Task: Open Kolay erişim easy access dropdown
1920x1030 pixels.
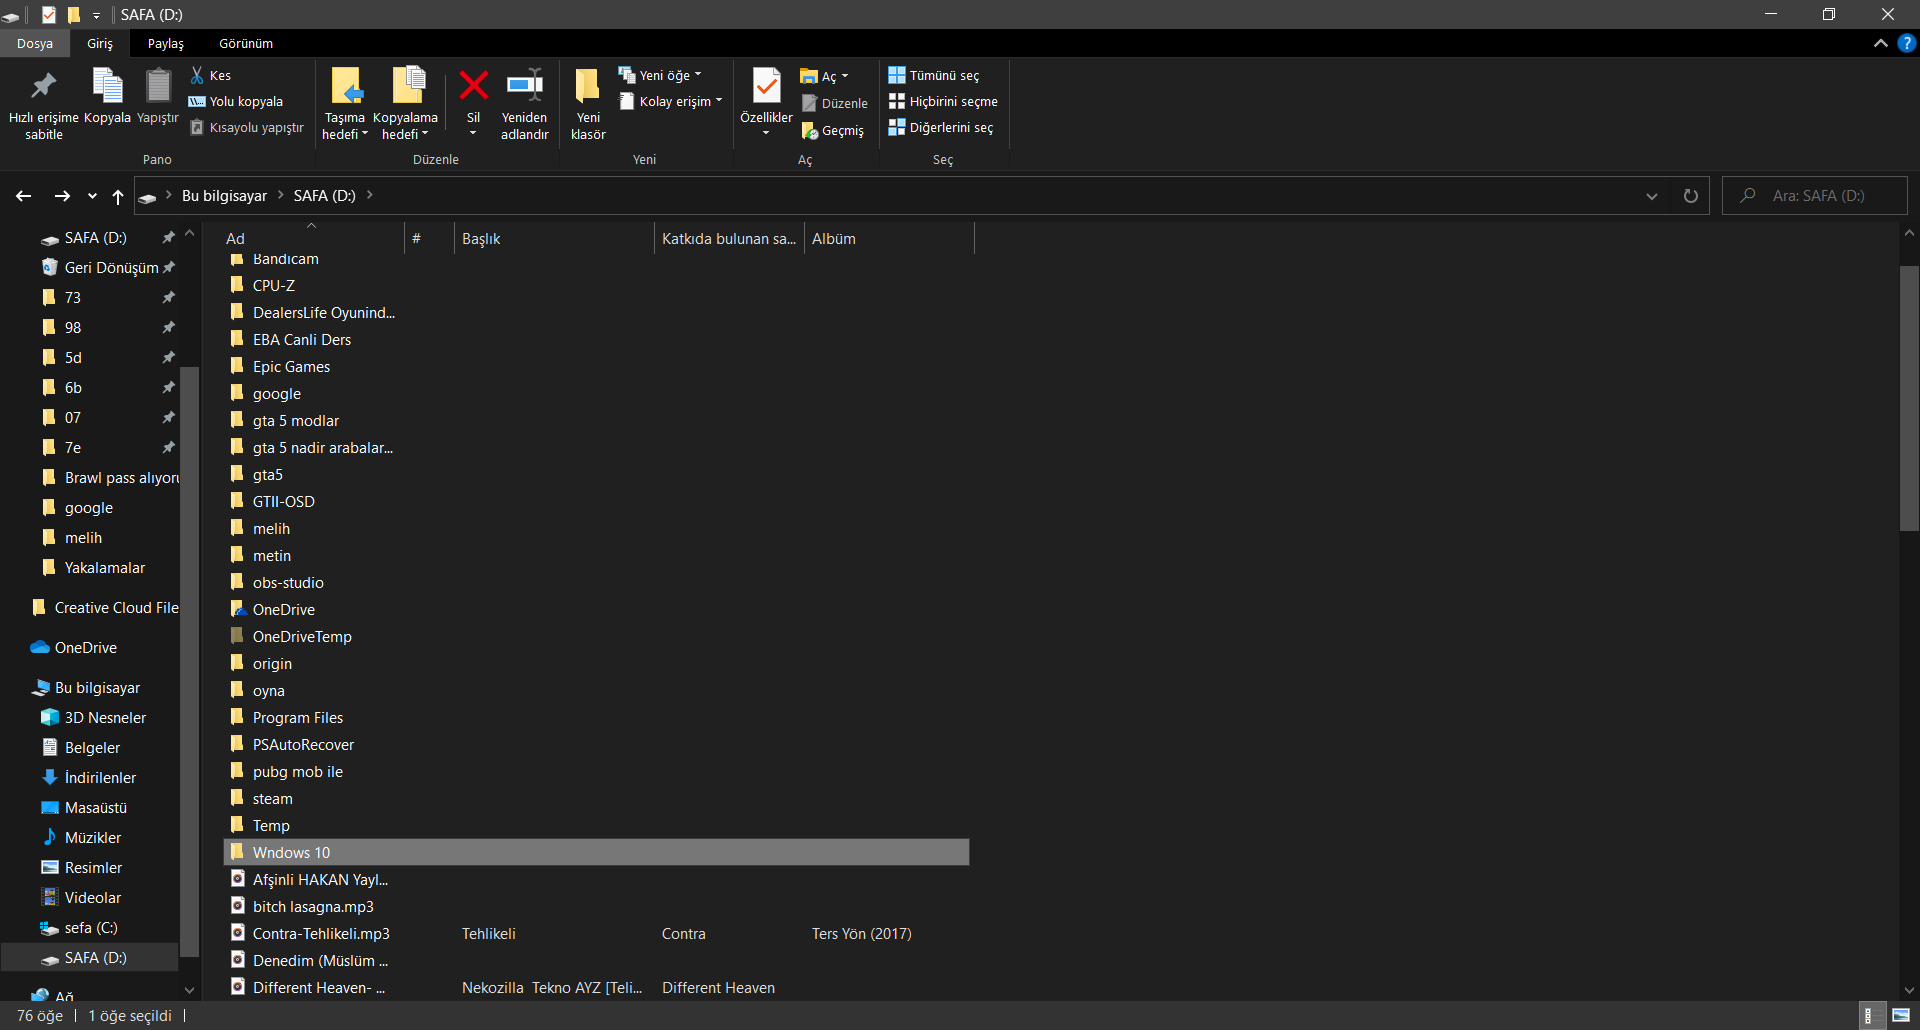Action: [x=671, y=101]
